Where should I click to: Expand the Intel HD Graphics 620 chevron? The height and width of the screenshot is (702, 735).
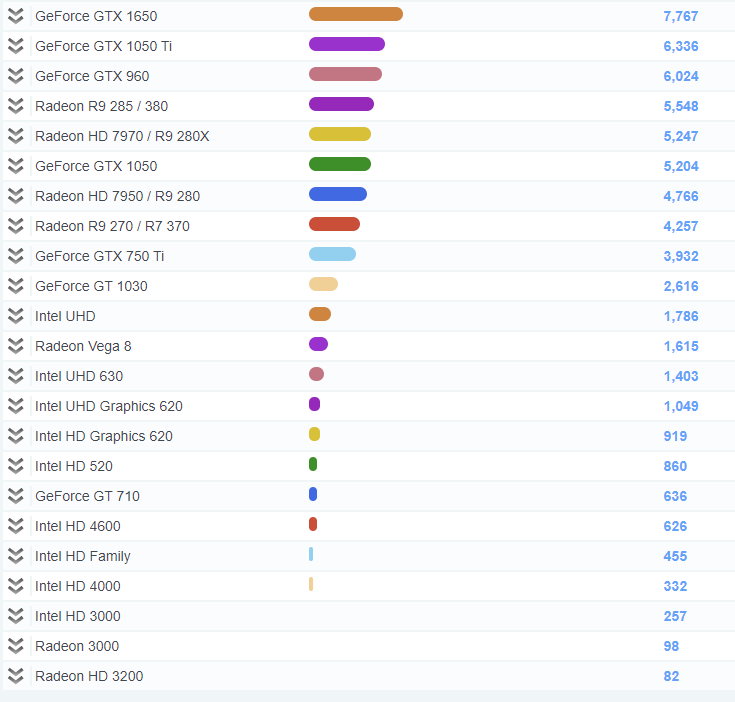tap(15, 436)
